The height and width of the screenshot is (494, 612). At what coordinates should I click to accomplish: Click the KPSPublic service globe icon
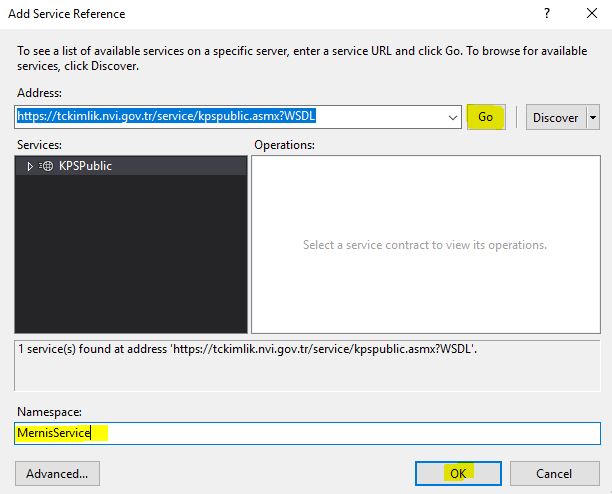46,166
